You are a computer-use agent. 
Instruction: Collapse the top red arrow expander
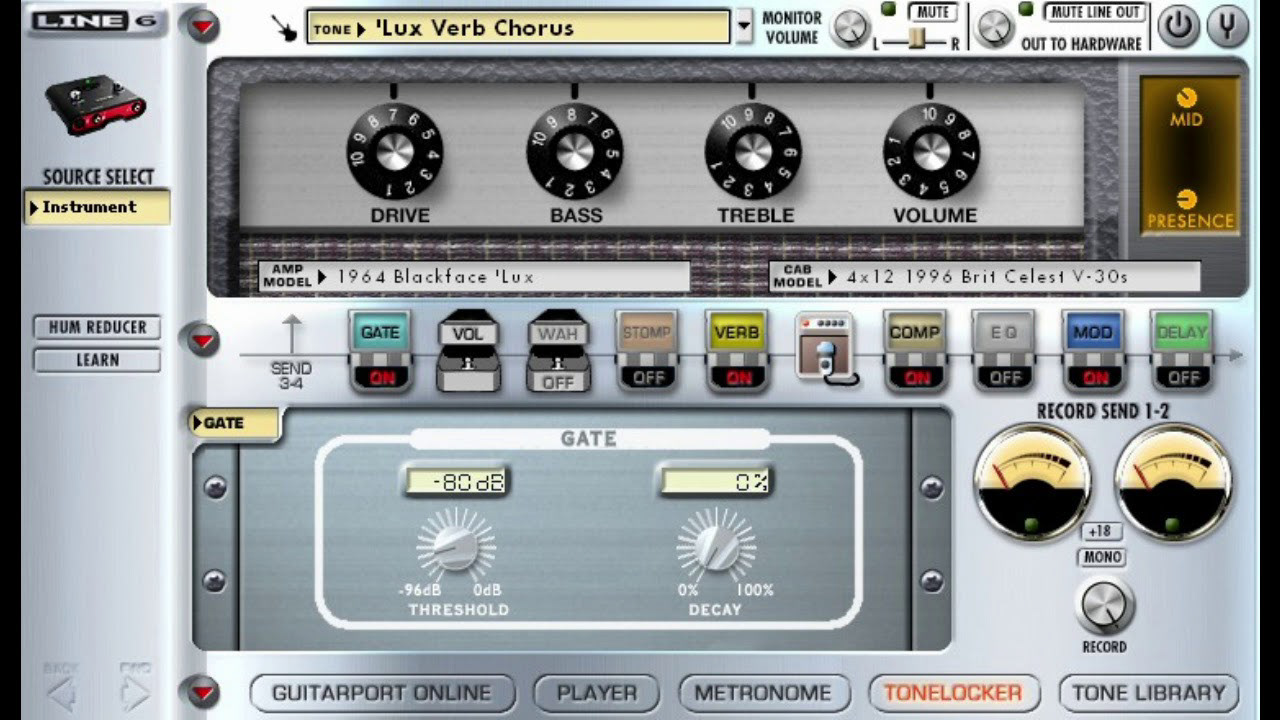[x=203, y=26]
